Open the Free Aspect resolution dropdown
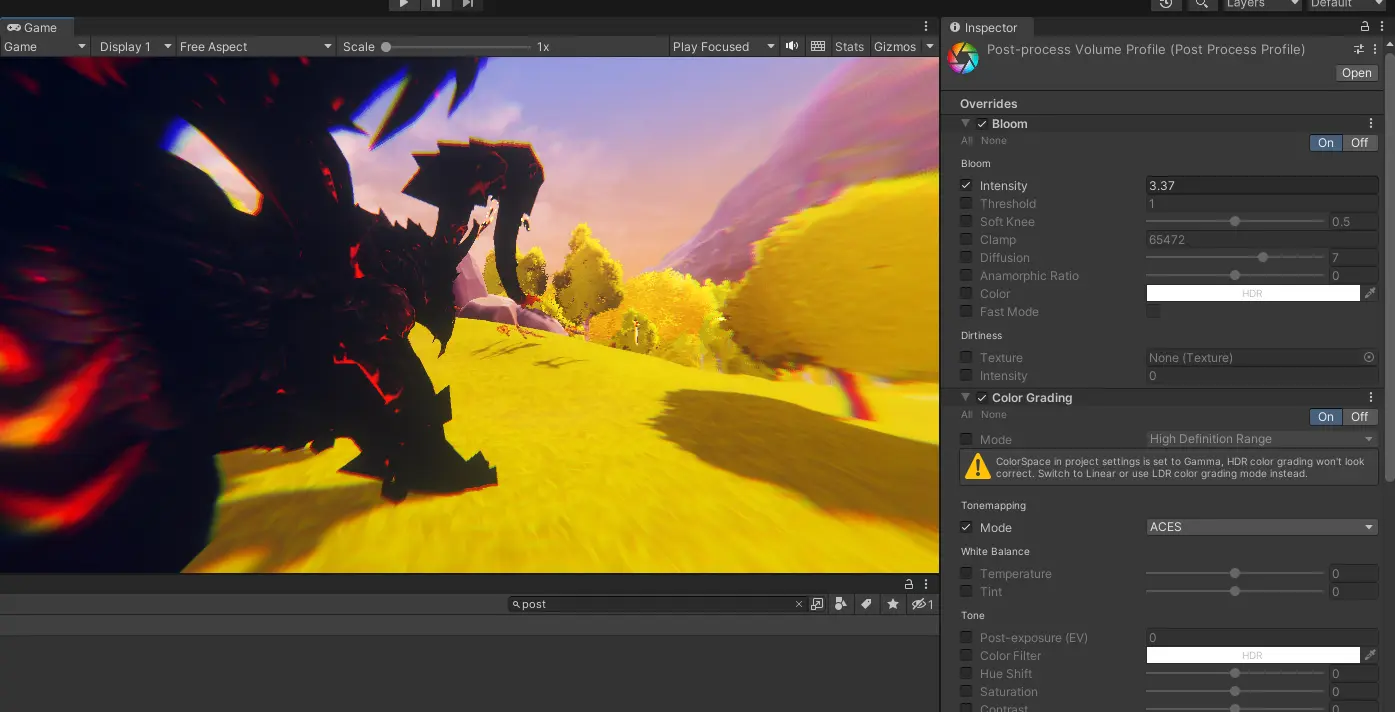The image size is (1395, 712). [255, 46]
